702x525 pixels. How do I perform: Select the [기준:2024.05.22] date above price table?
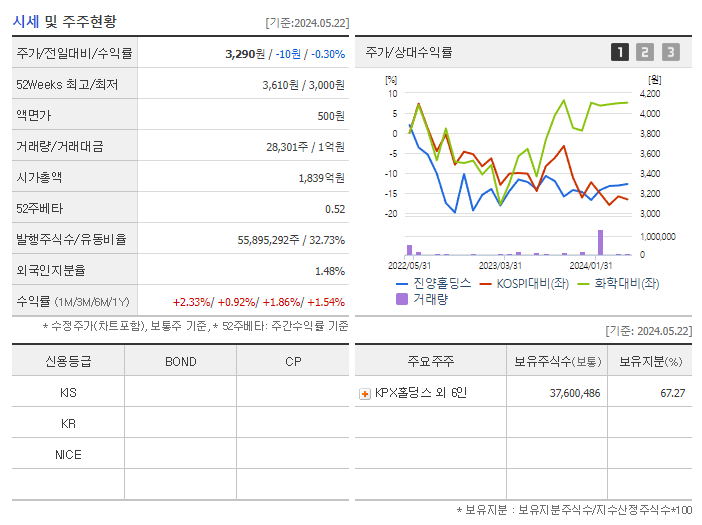[x=307, y=23]
